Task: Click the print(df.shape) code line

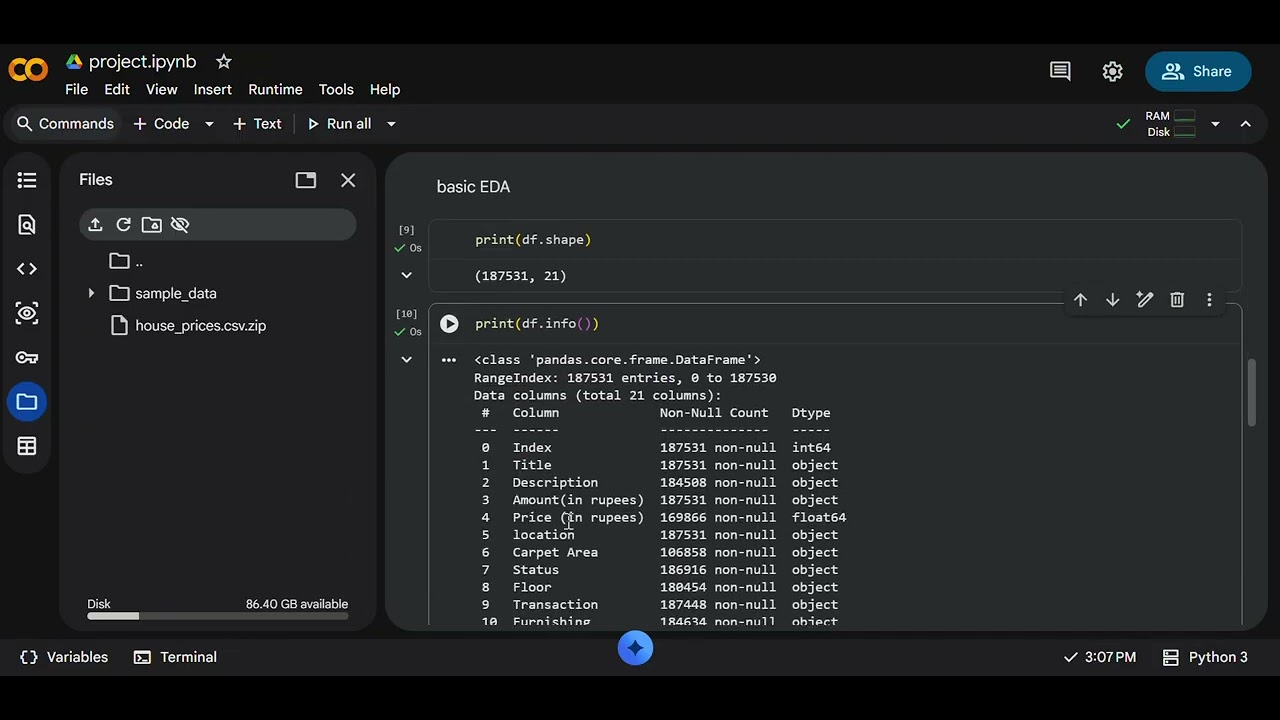Action: tap(533, 240)
